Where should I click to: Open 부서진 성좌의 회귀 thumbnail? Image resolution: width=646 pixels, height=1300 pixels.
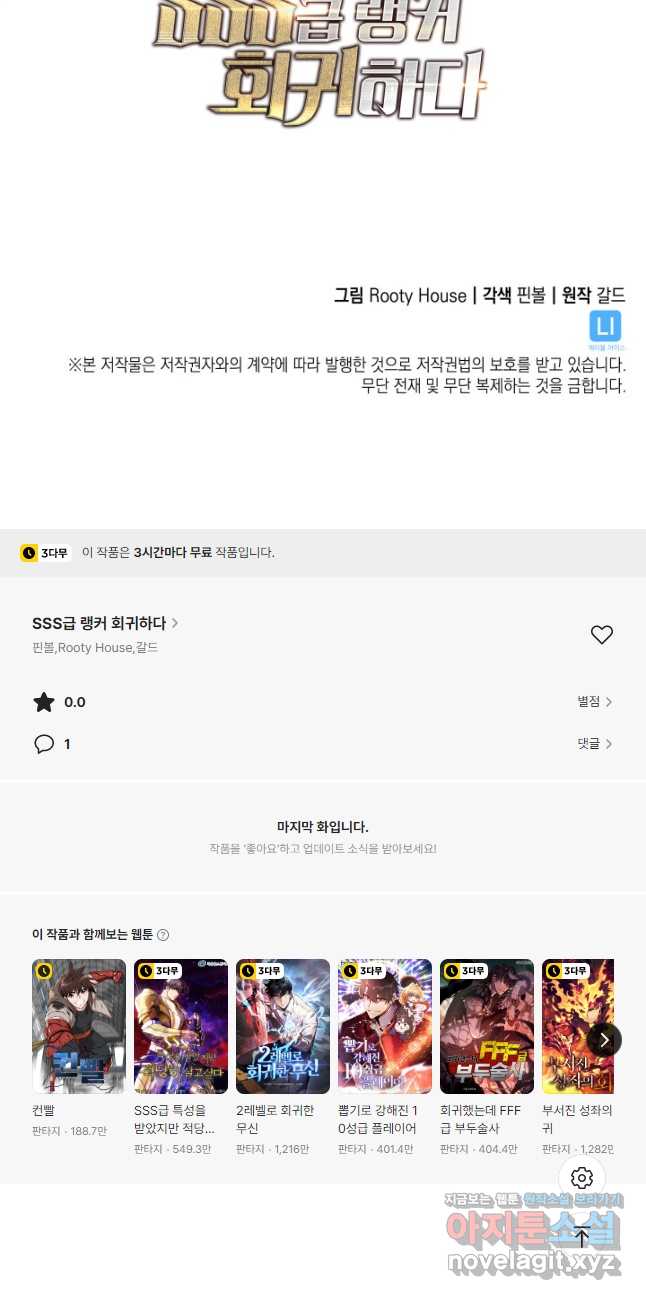point(578,1027)
